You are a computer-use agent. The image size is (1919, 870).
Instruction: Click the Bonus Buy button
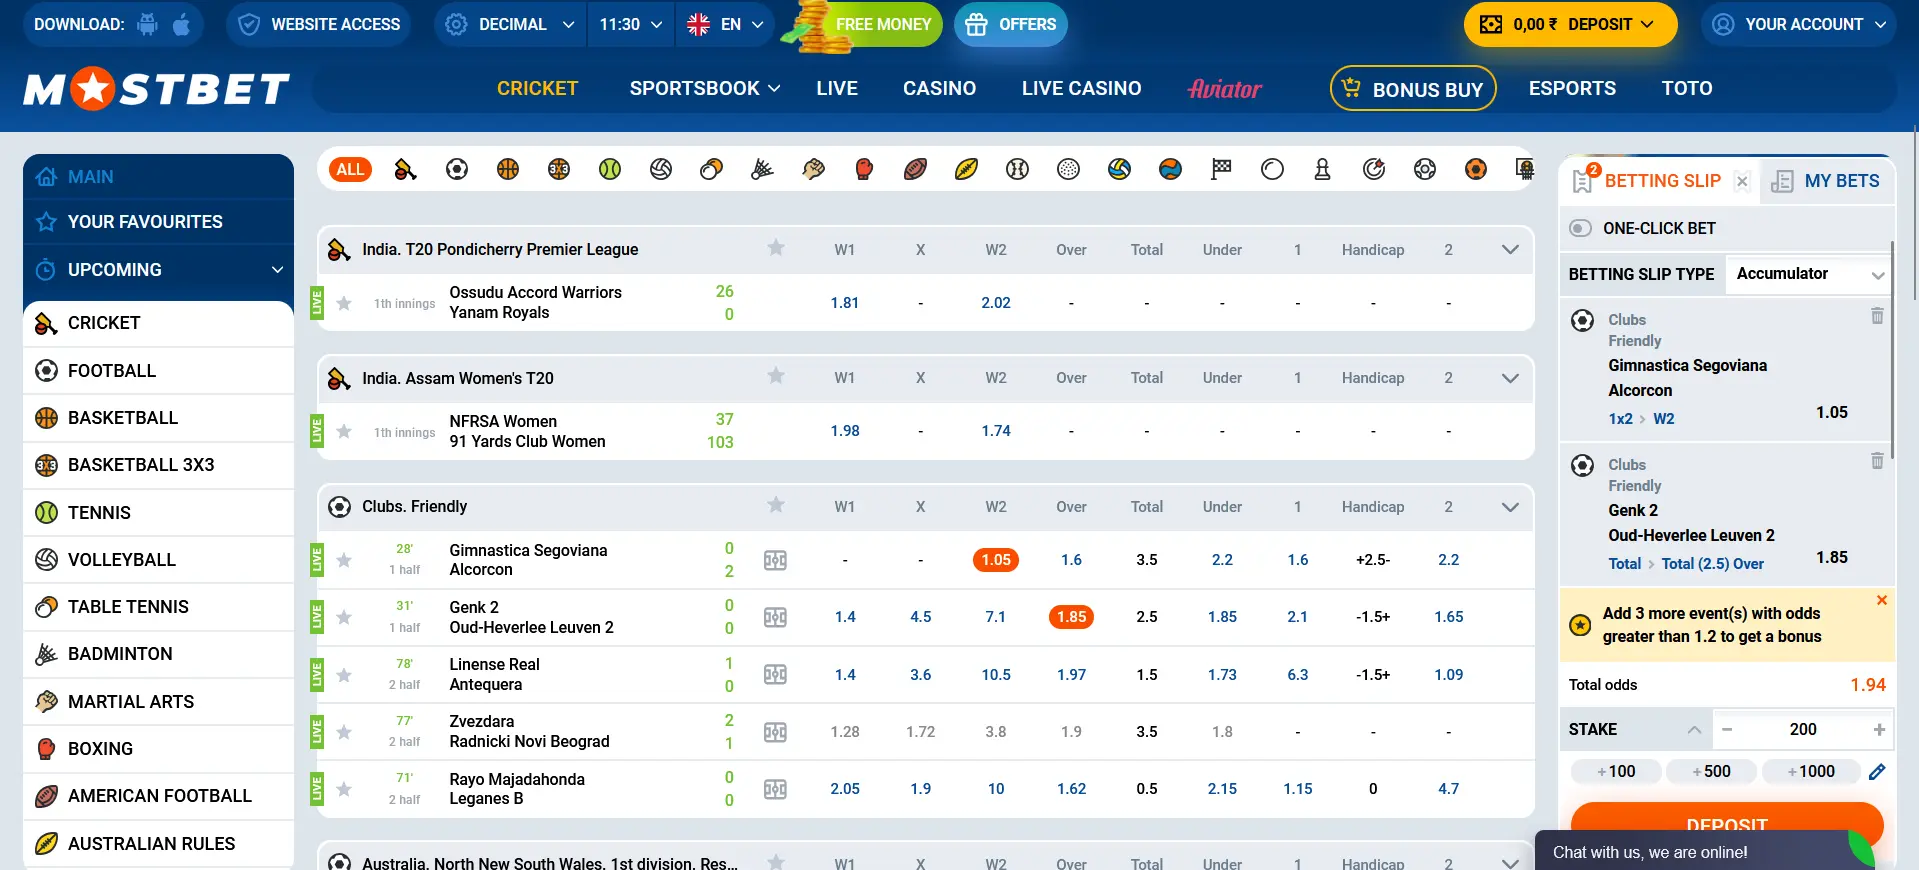1413,88
